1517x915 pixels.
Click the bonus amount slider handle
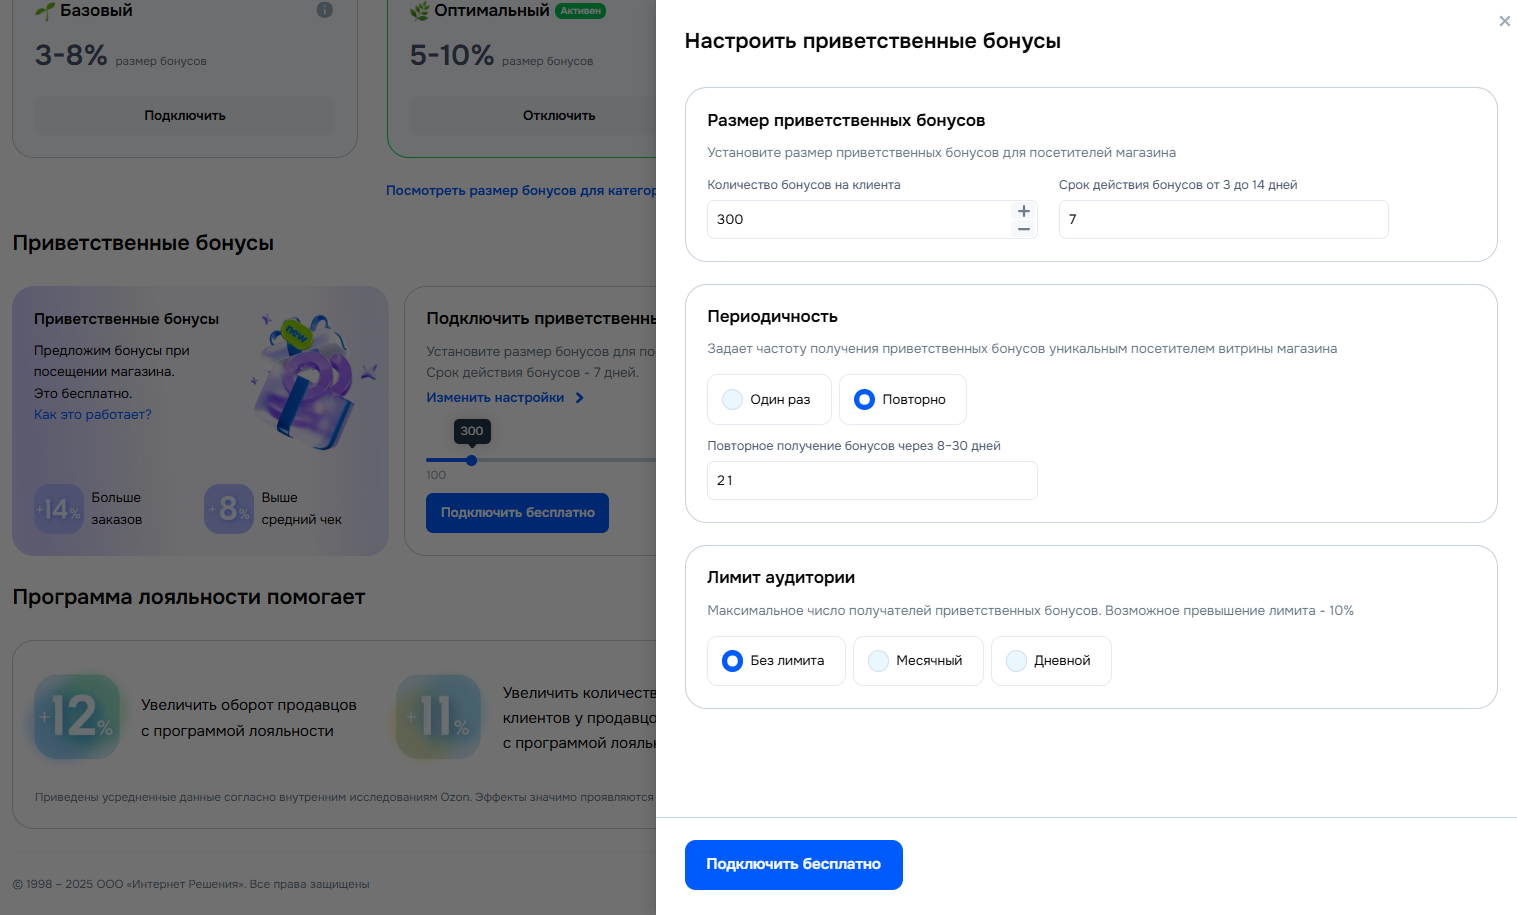[x=471, y=461]
